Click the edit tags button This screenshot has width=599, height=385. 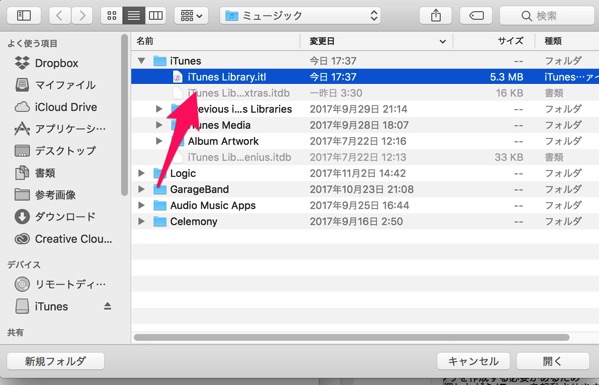coord(476,16)
